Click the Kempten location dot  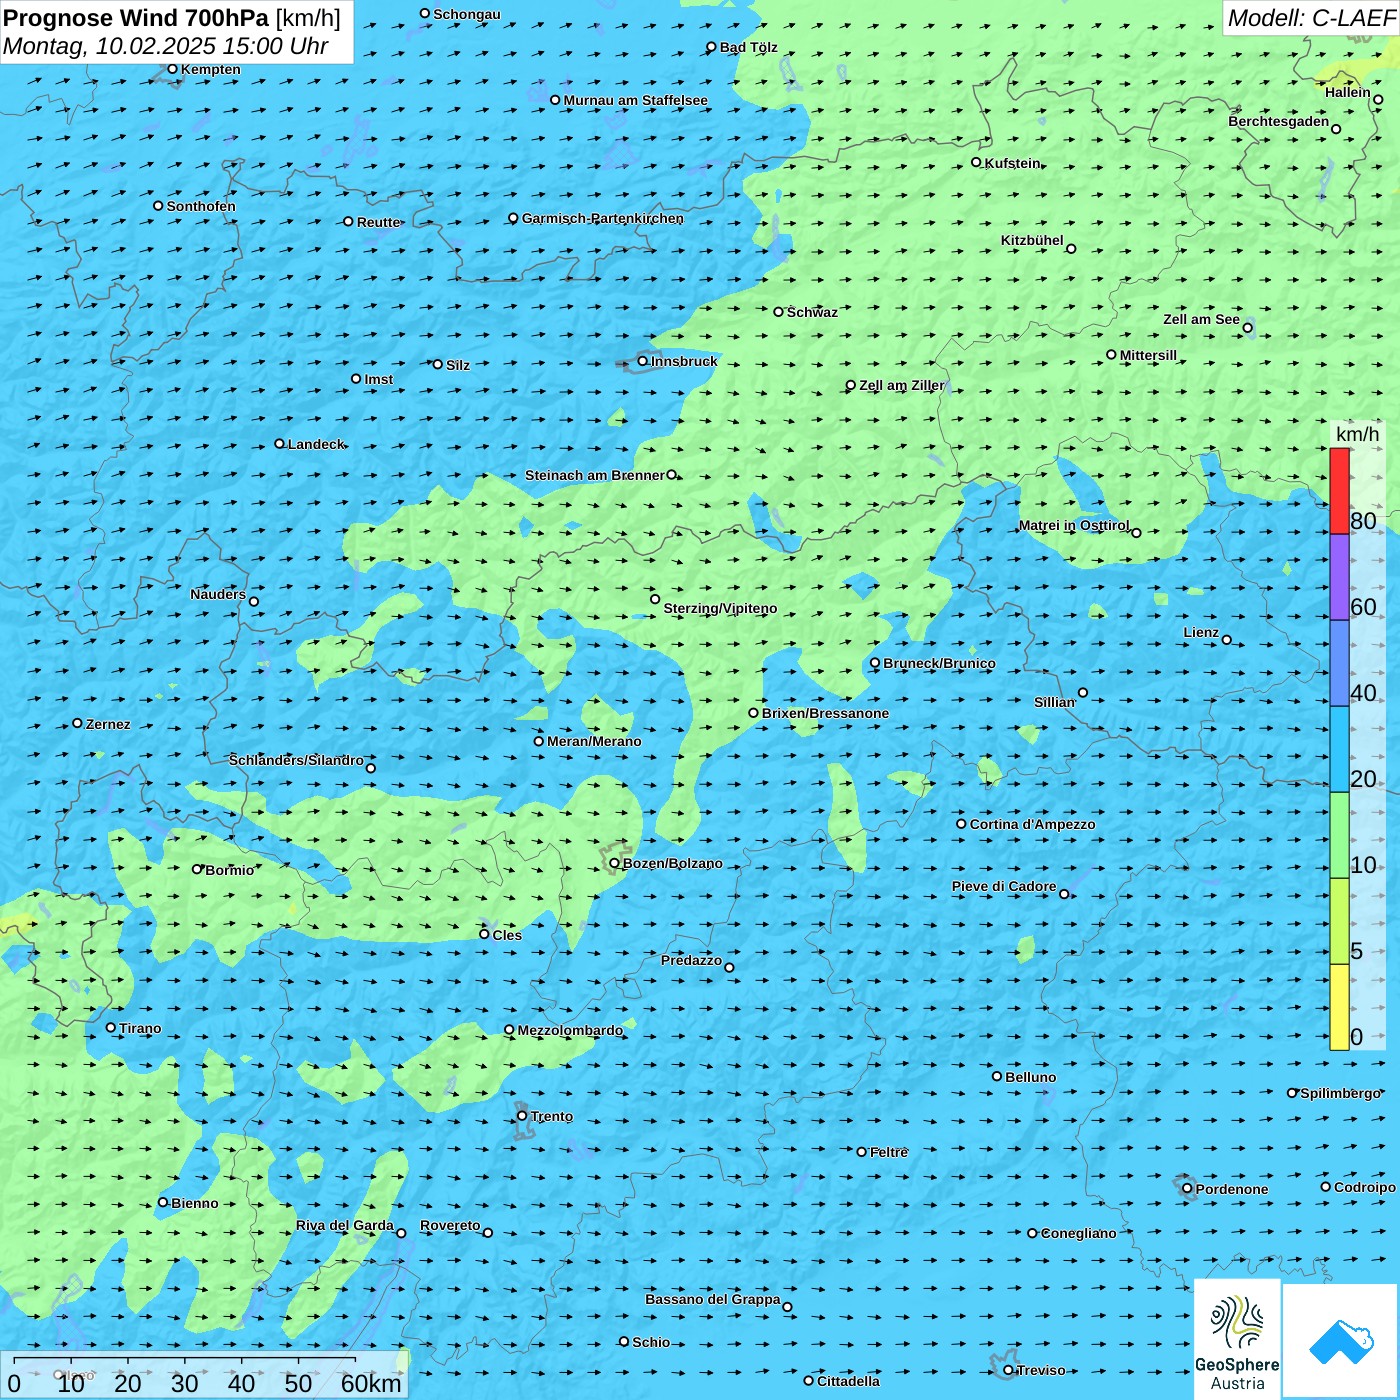pos(172,69)
